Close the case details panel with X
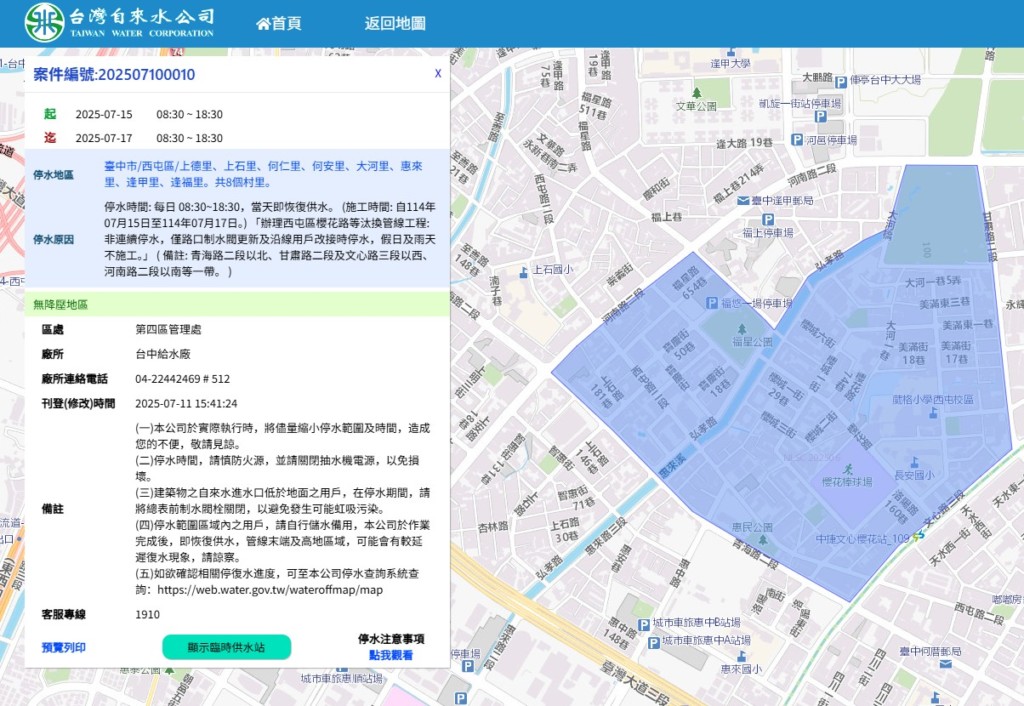The height and width of the screenshot is (706, 1024). 438,73
